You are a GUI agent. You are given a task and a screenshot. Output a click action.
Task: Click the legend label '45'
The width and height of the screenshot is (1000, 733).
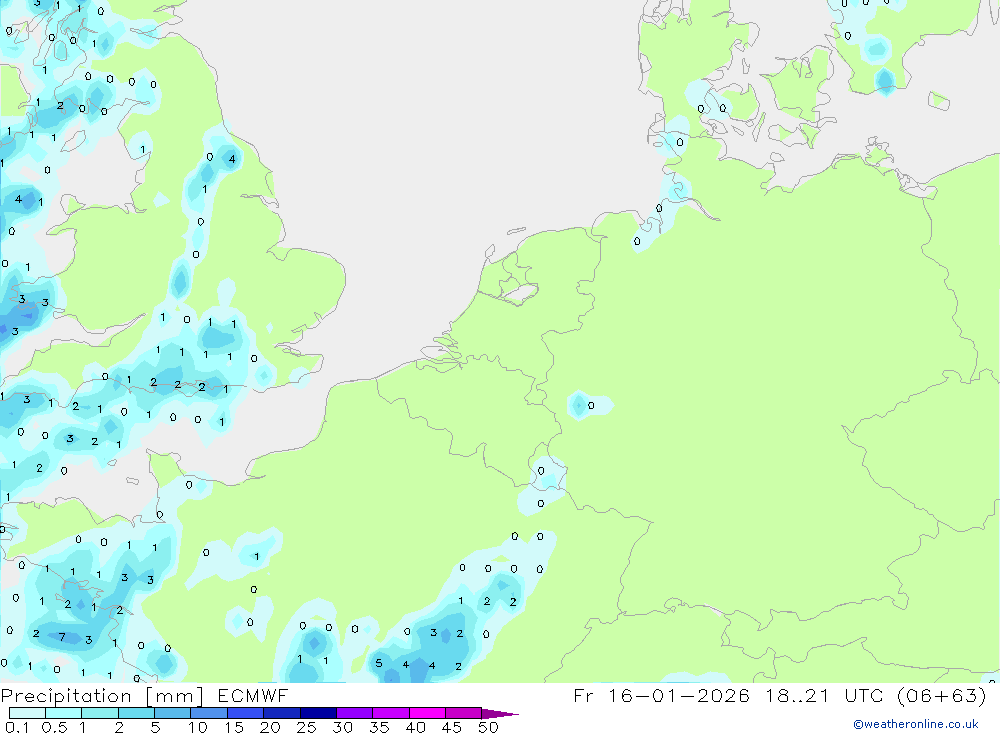click(x=452, y=727)
